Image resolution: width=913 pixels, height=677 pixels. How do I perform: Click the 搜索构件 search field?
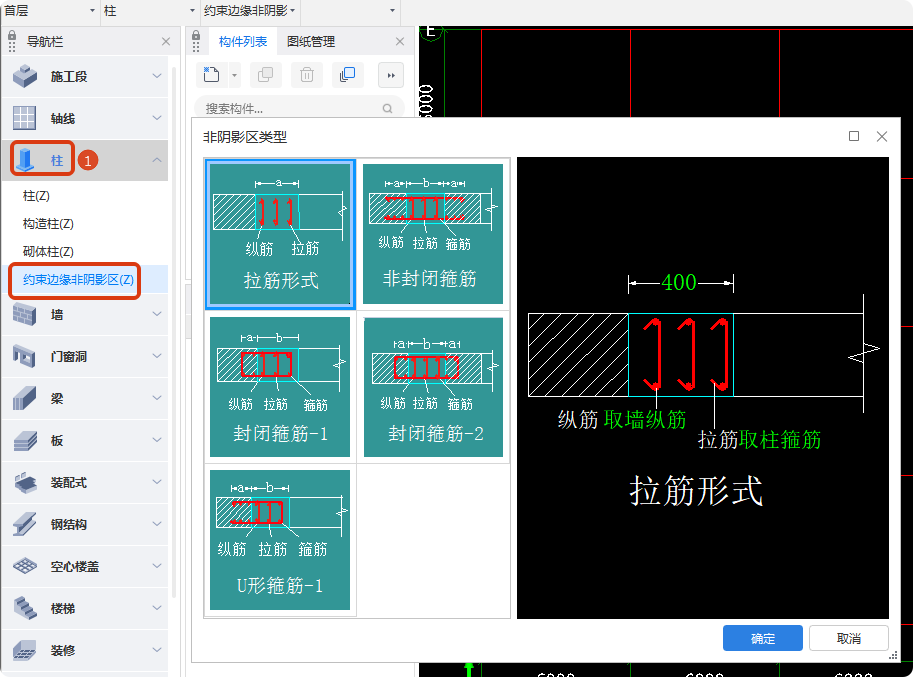(290, 108)
